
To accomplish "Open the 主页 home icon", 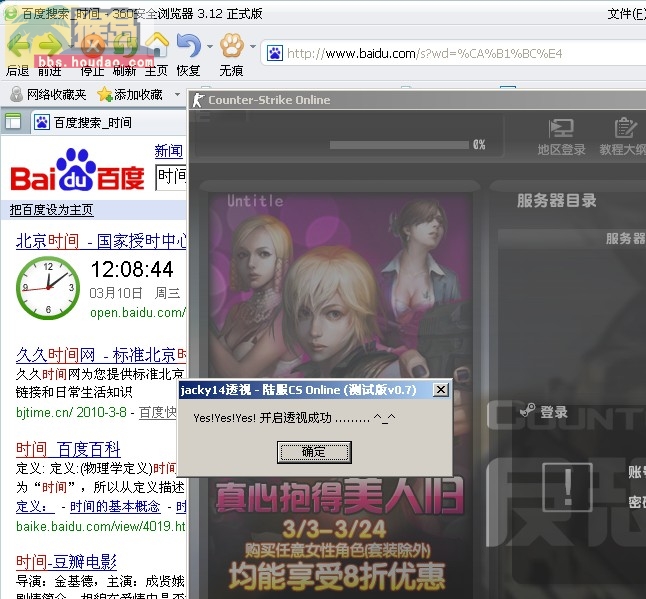I will pos(157,45).
